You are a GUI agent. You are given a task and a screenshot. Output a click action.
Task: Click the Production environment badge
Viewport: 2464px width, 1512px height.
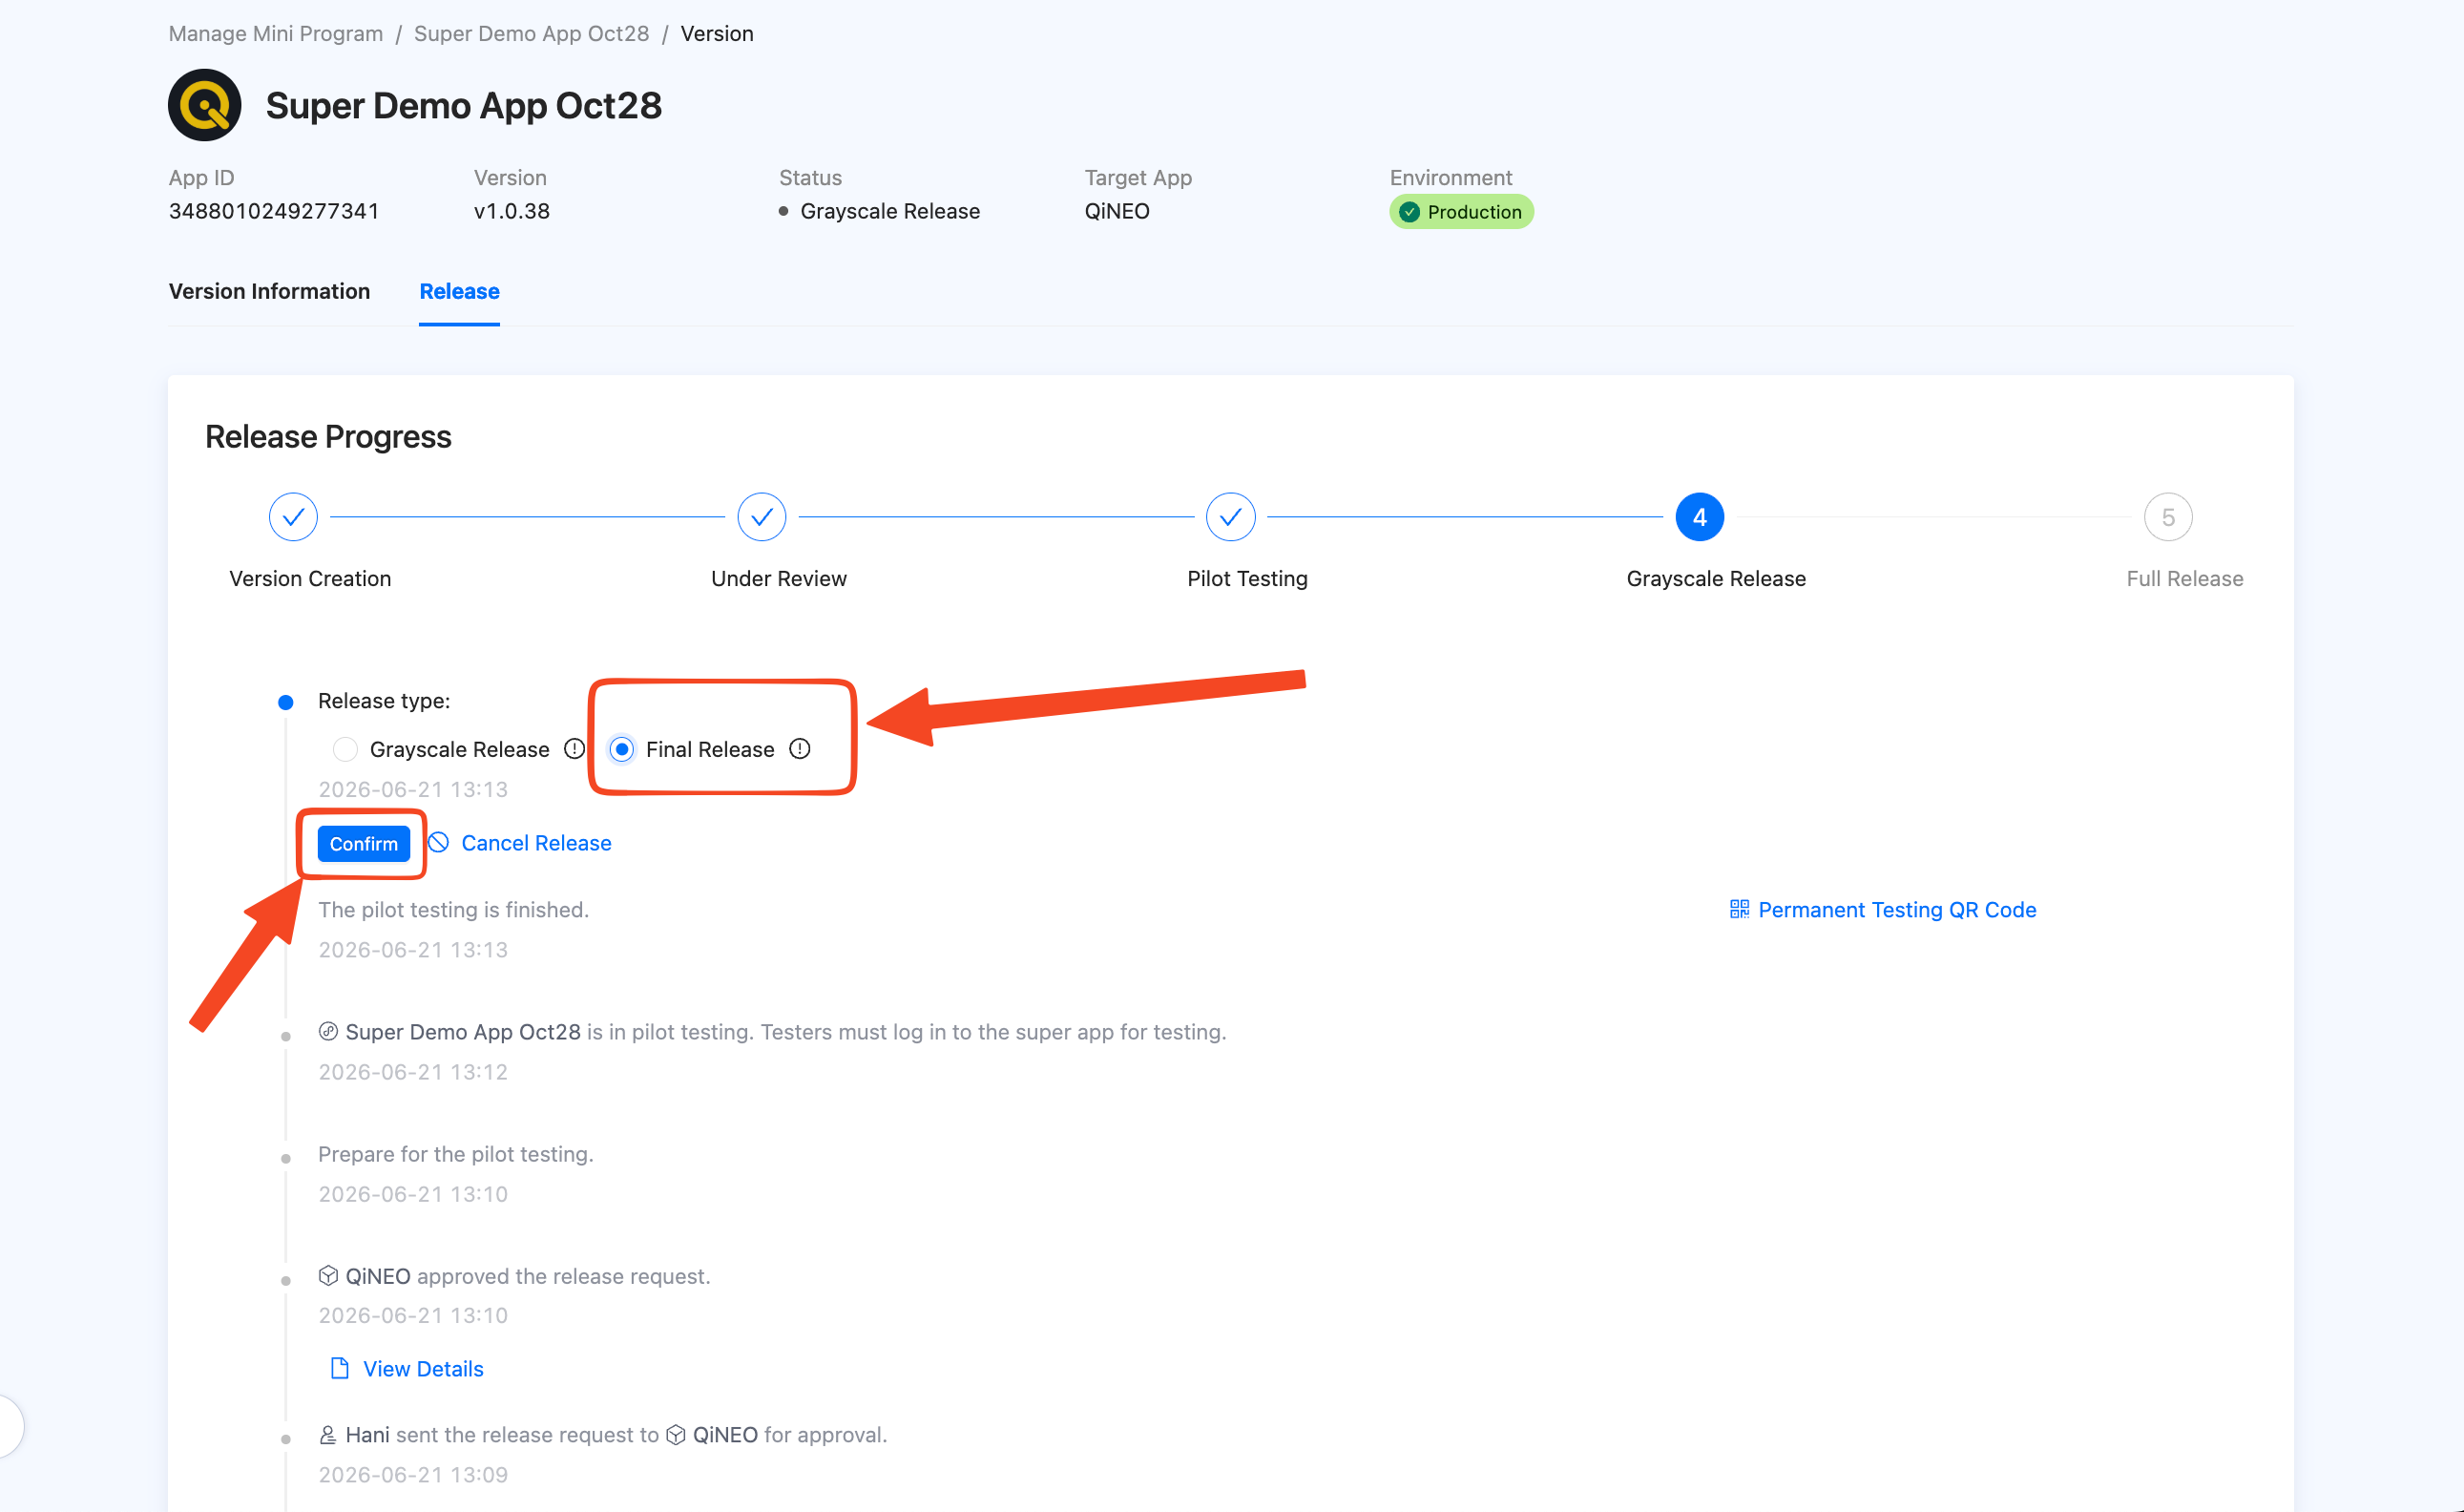click(1461, 211)
